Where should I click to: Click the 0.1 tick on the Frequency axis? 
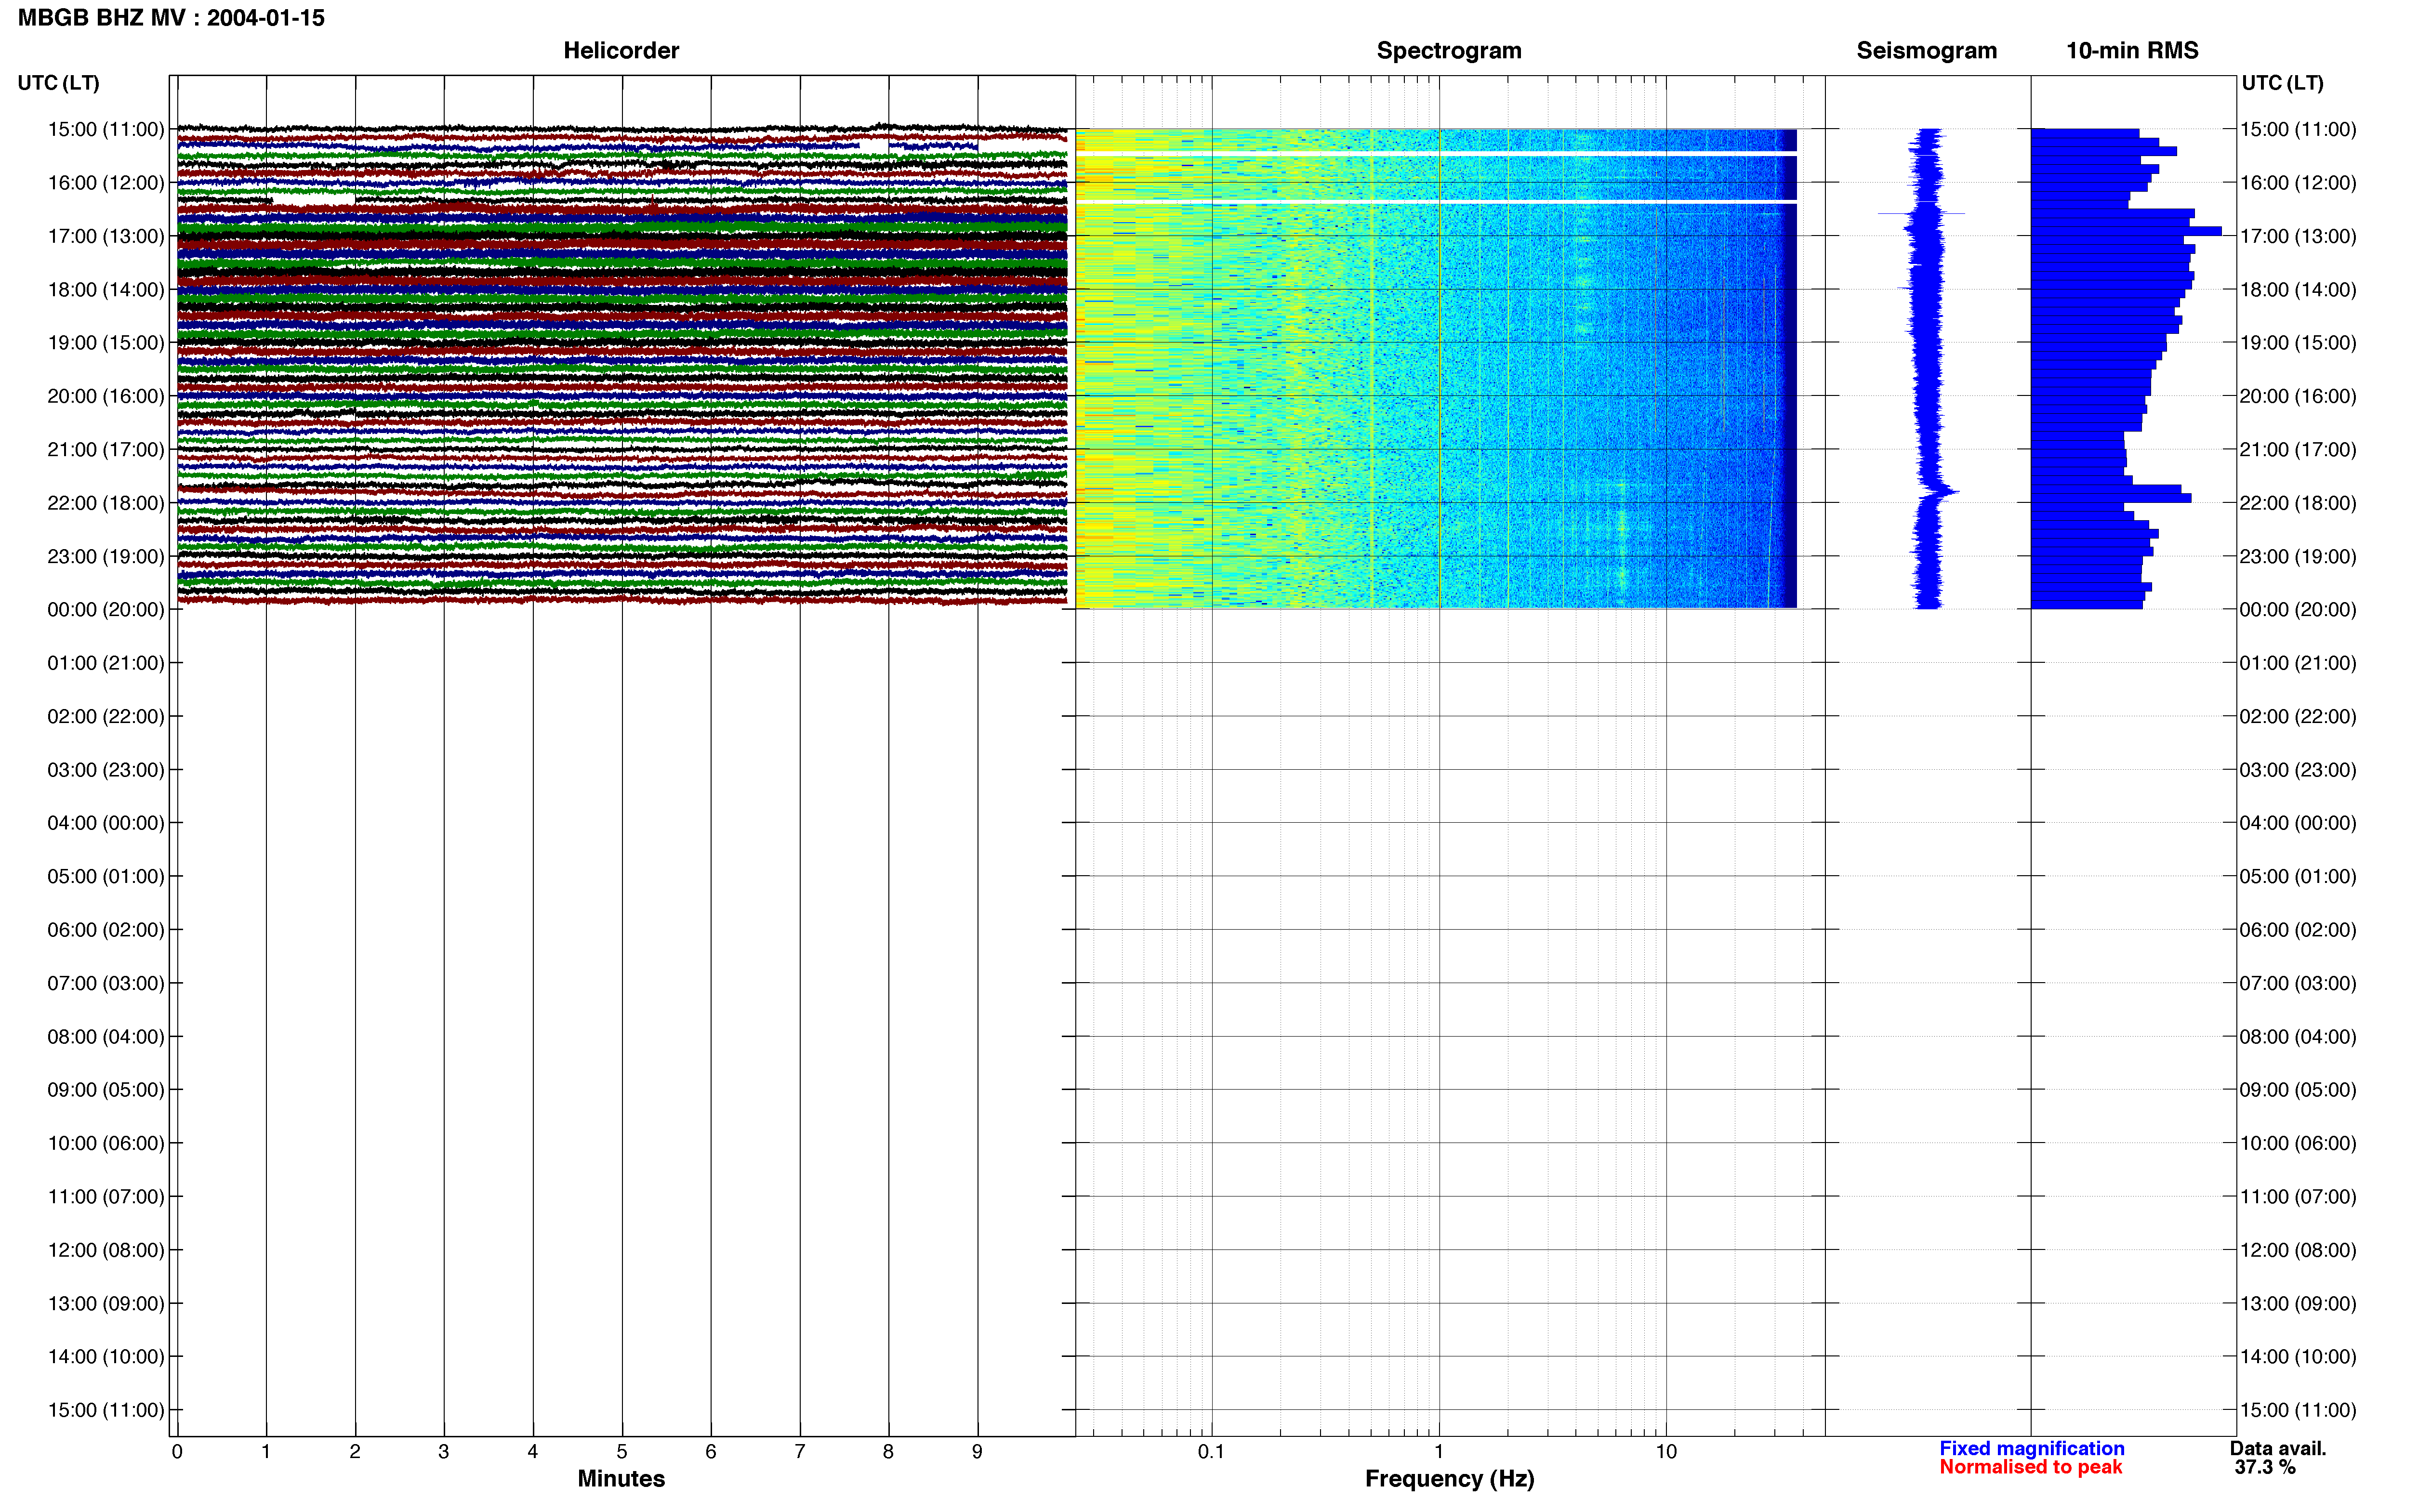(x=1211, y=1451)
